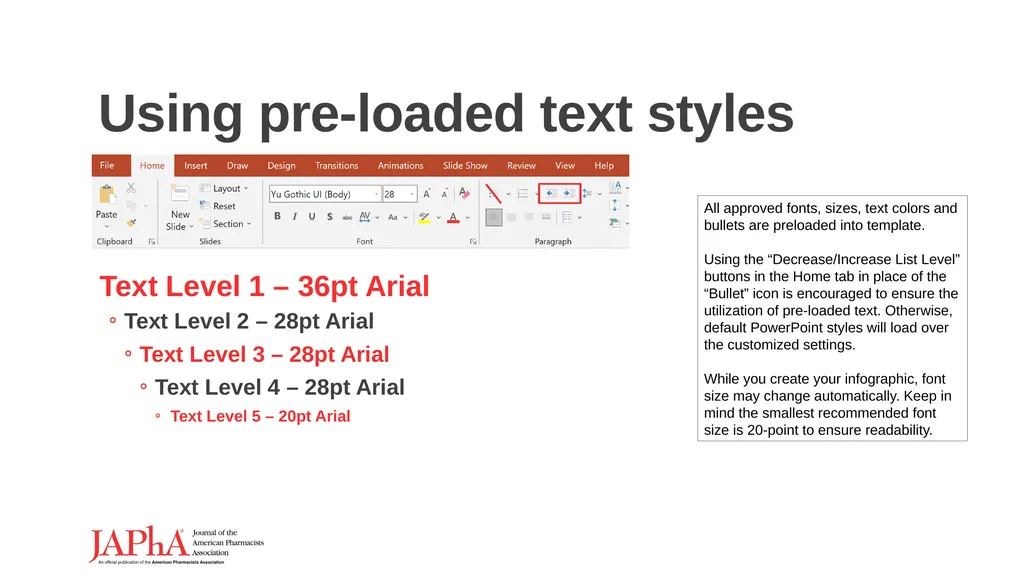Switch to the Design tab
The width and height of the screenshot is (1024, 576).
click(x=281, y=165)
